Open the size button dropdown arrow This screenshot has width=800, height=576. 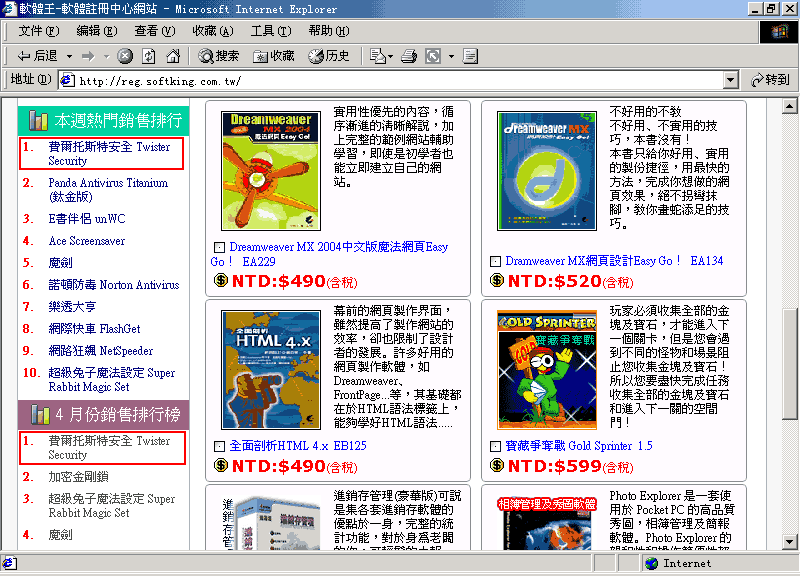451,56
